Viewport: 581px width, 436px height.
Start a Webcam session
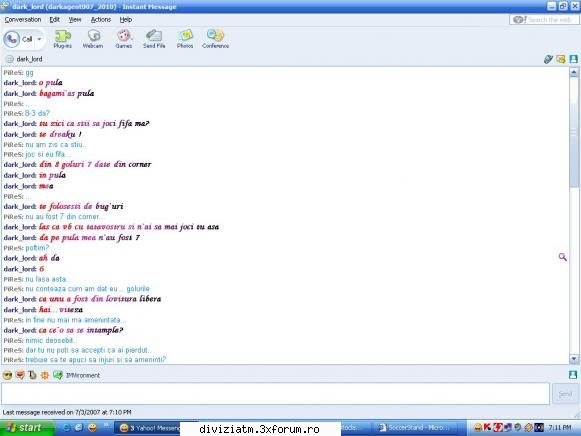click(93, 39)
